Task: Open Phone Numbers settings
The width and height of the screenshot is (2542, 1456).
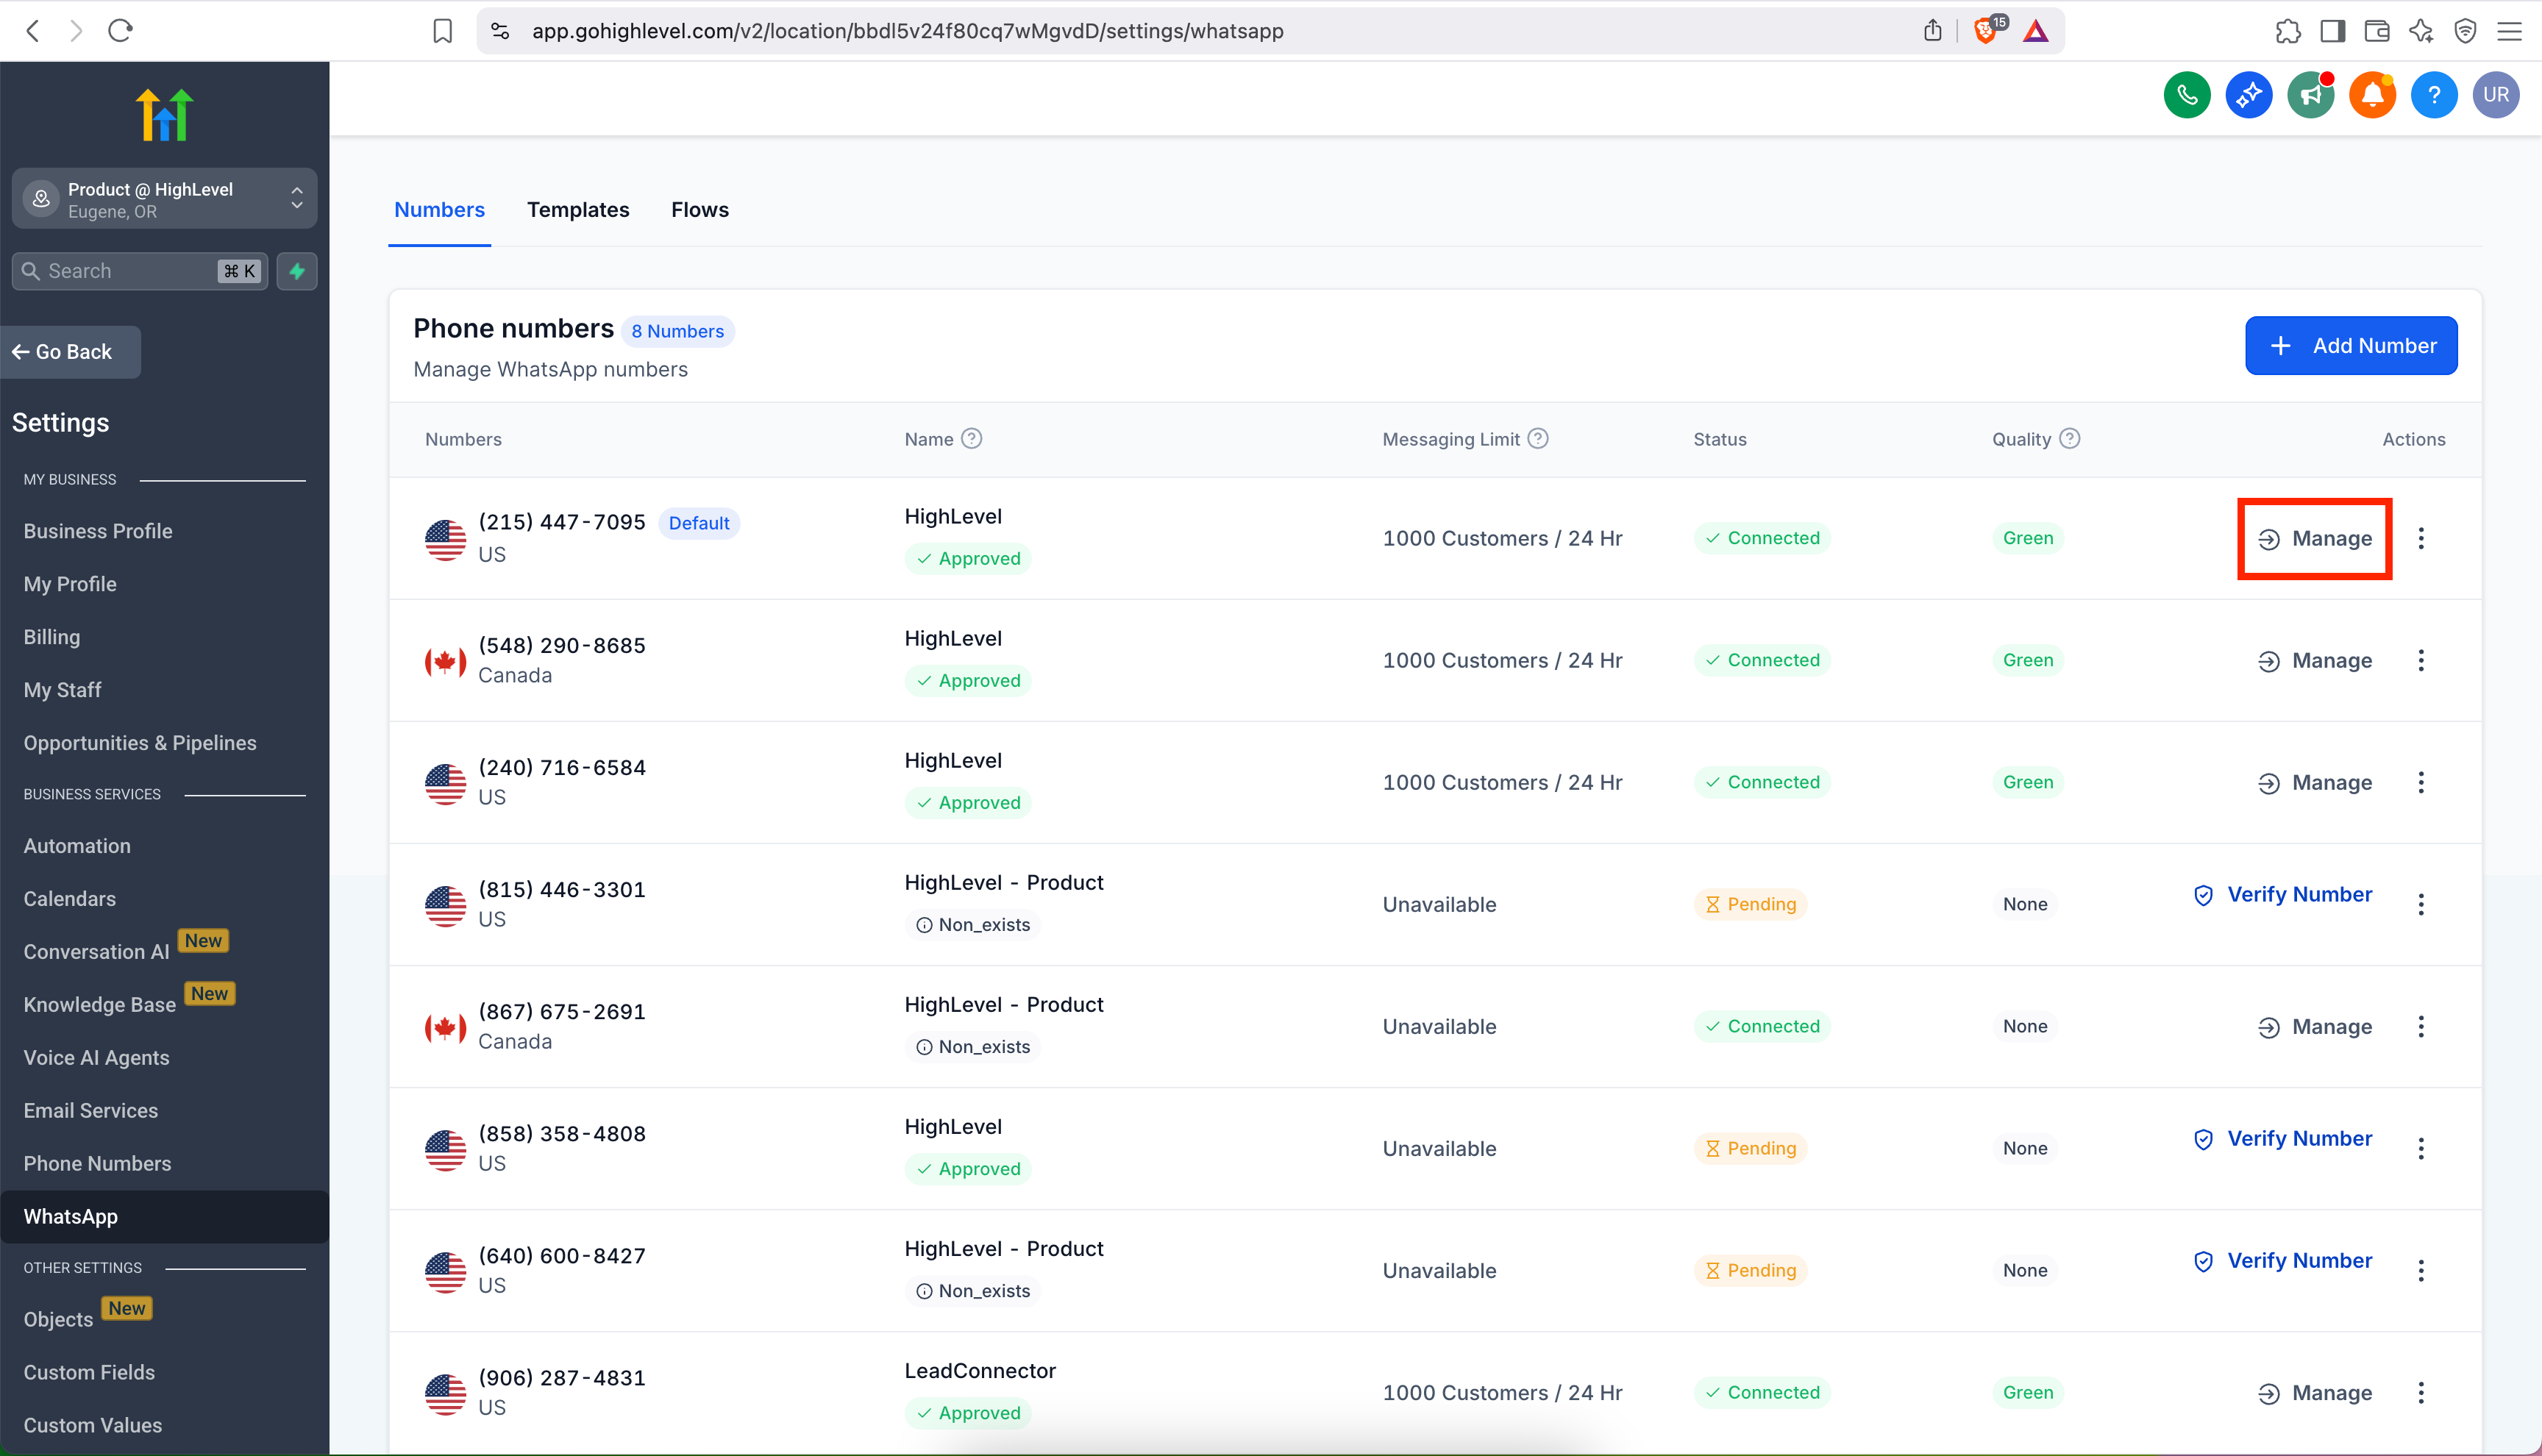Action: pyautogui.click(x=97, y=1164)
